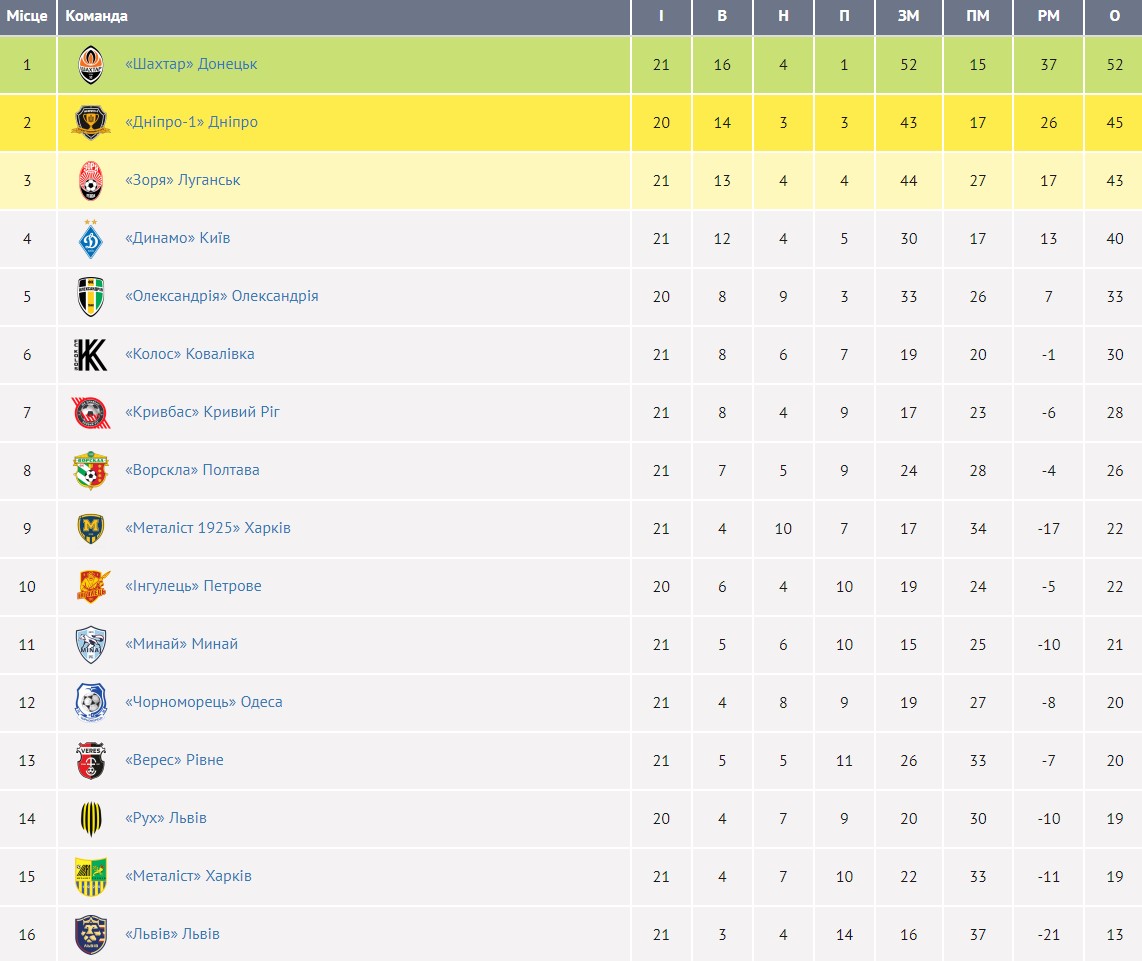Click the «Команда» column header
This screenshot has width=1142, height=961.
[97, 16]
